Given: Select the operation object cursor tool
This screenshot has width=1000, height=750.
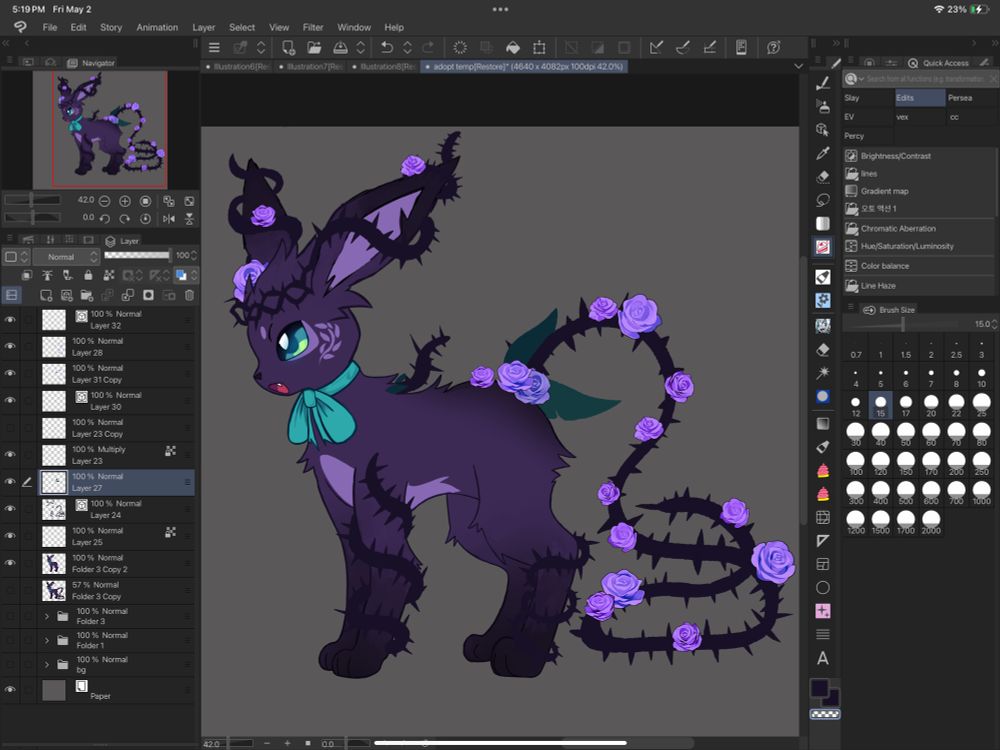Looking at the screenshot, I should 823,129.
